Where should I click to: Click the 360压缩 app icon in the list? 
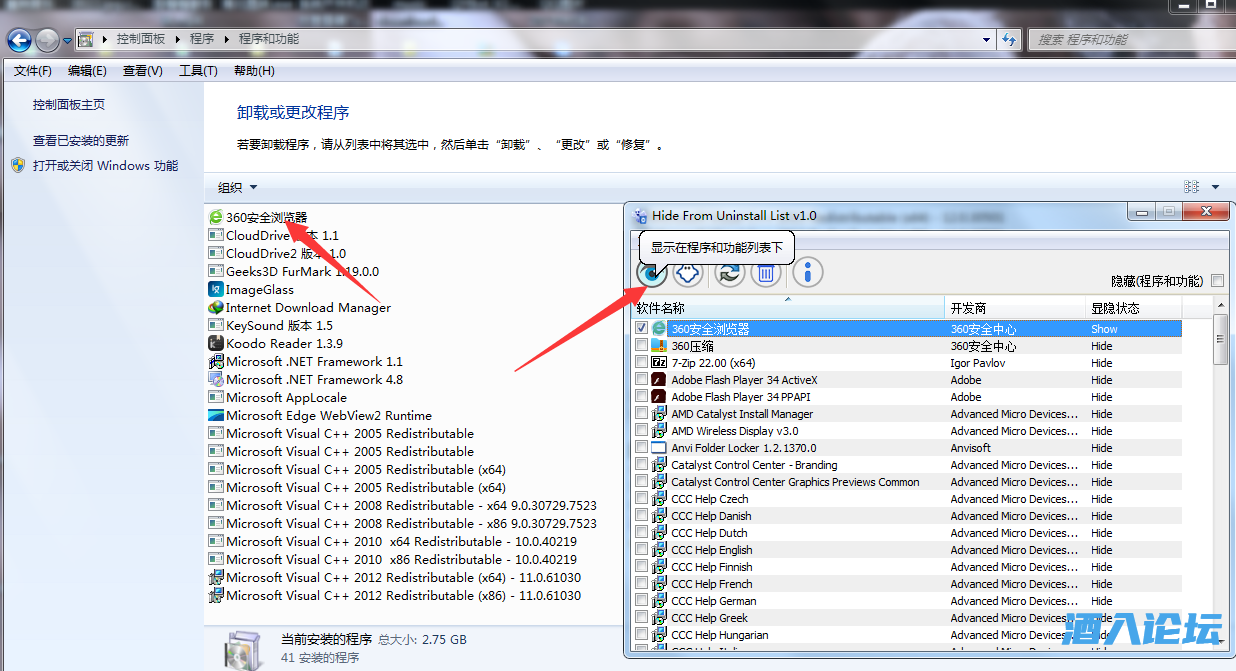[x=659, y=346]
